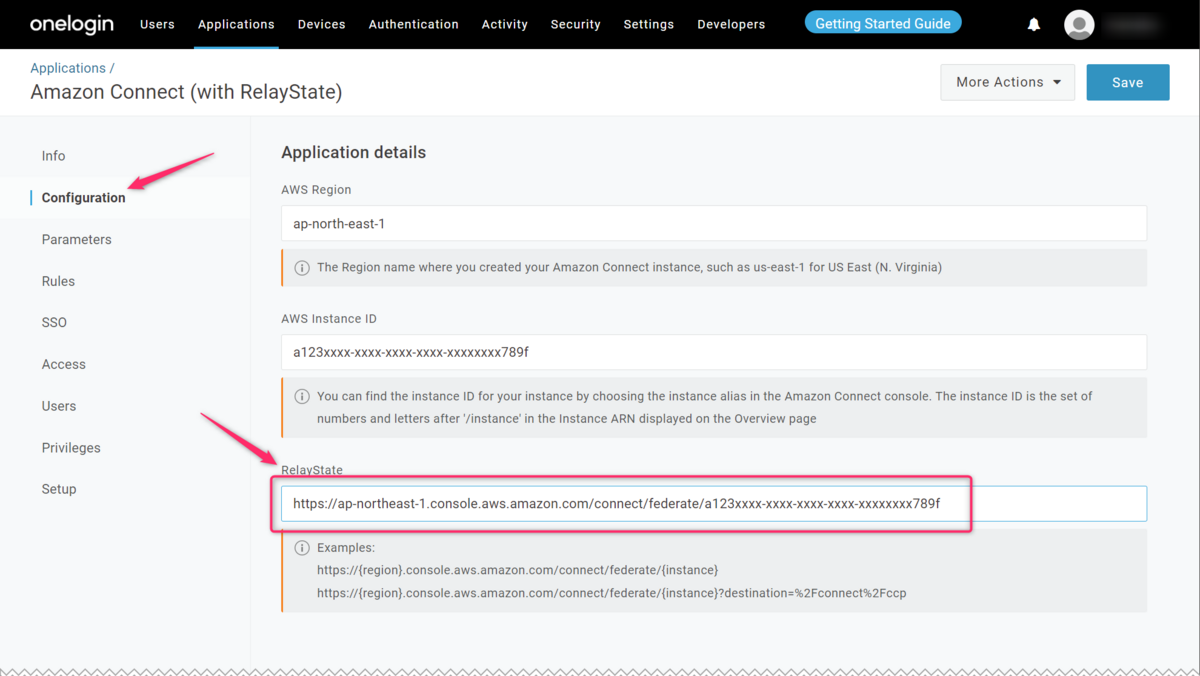Click the info icon beside Examples
The image size is (1200, 676).
[301, 548]
